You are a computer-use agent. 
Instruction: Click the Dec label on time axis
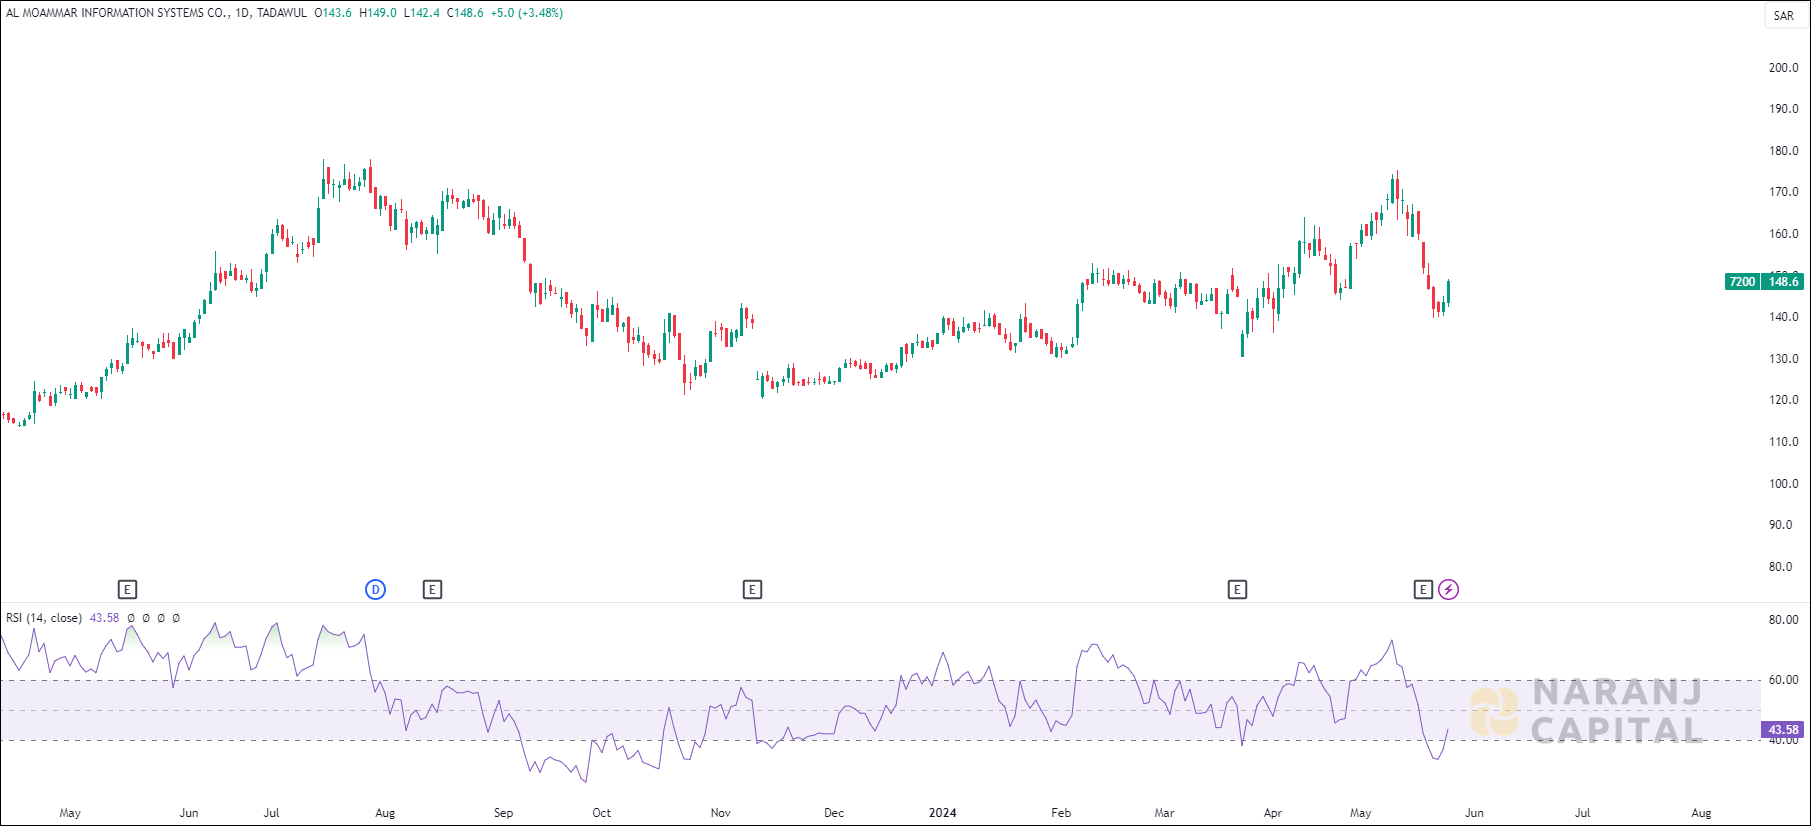click(833, 813)
